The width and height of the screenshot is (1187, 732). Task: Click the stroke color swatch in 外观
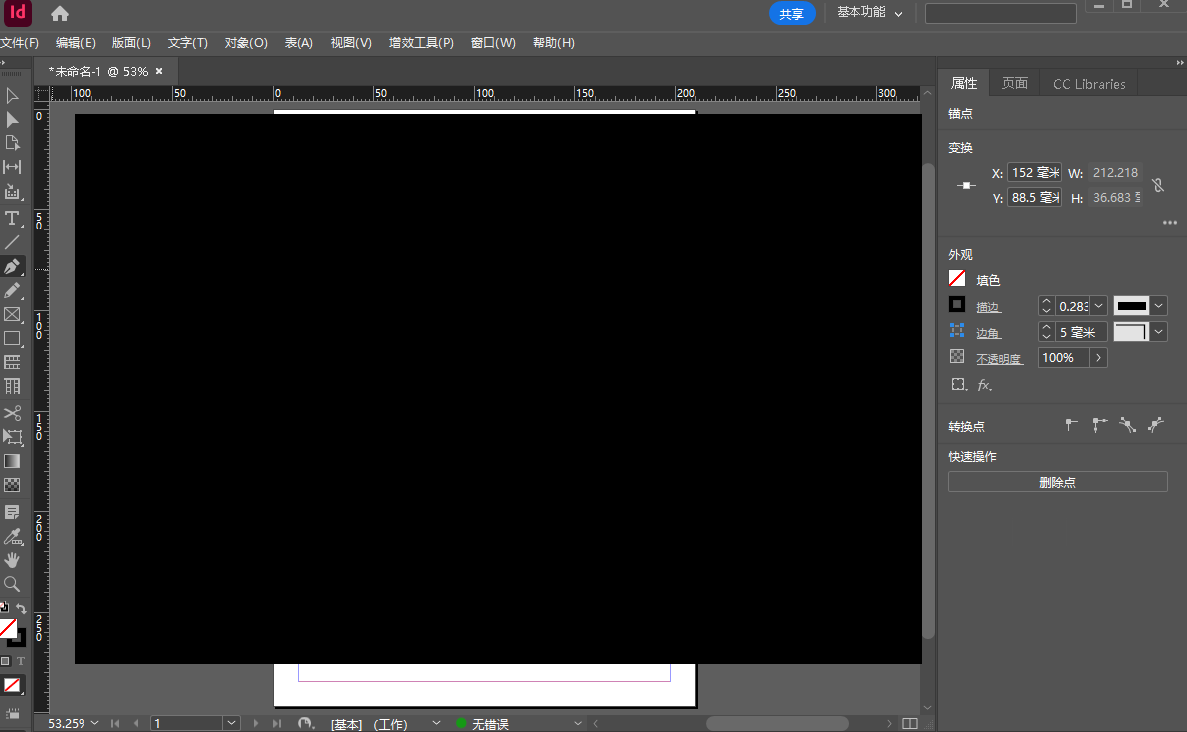point(957,304)
